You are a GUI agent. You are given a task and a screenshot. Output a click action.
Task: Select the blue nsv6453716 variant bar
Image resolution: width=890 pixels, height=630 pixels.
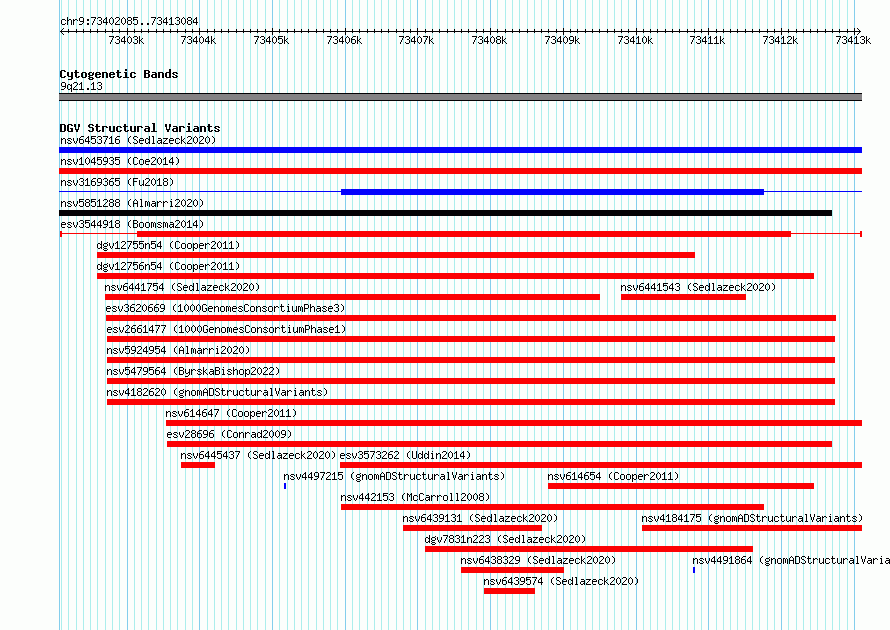click(460, 150)
